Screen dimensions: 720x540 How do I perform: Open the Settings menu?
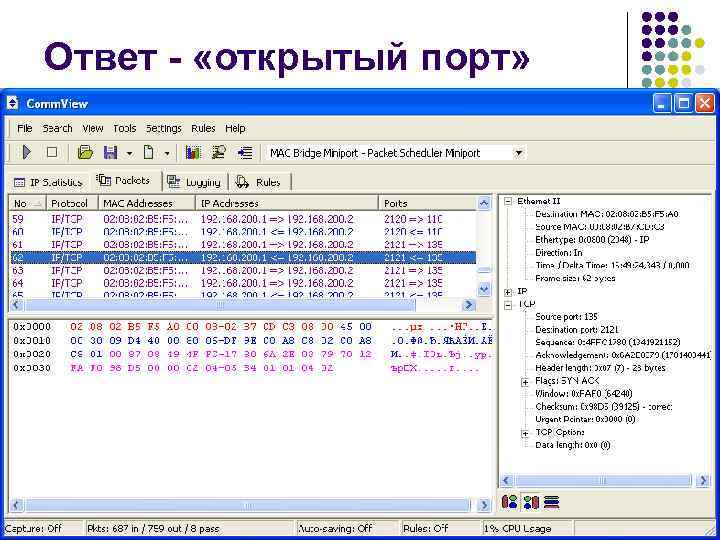tap(164, 129)
